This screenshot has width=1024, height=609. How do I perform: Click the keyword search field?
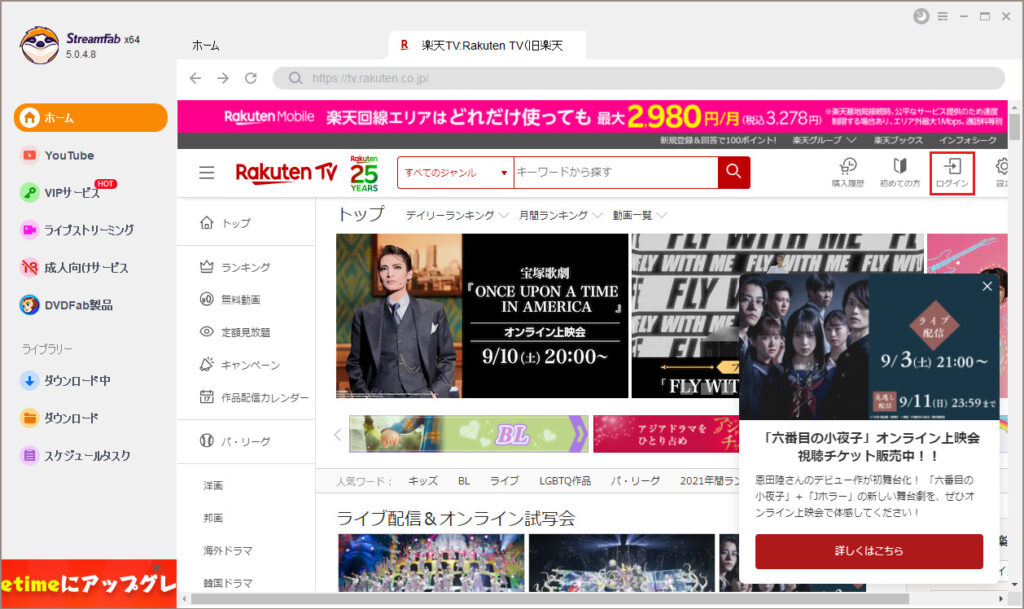616,172
